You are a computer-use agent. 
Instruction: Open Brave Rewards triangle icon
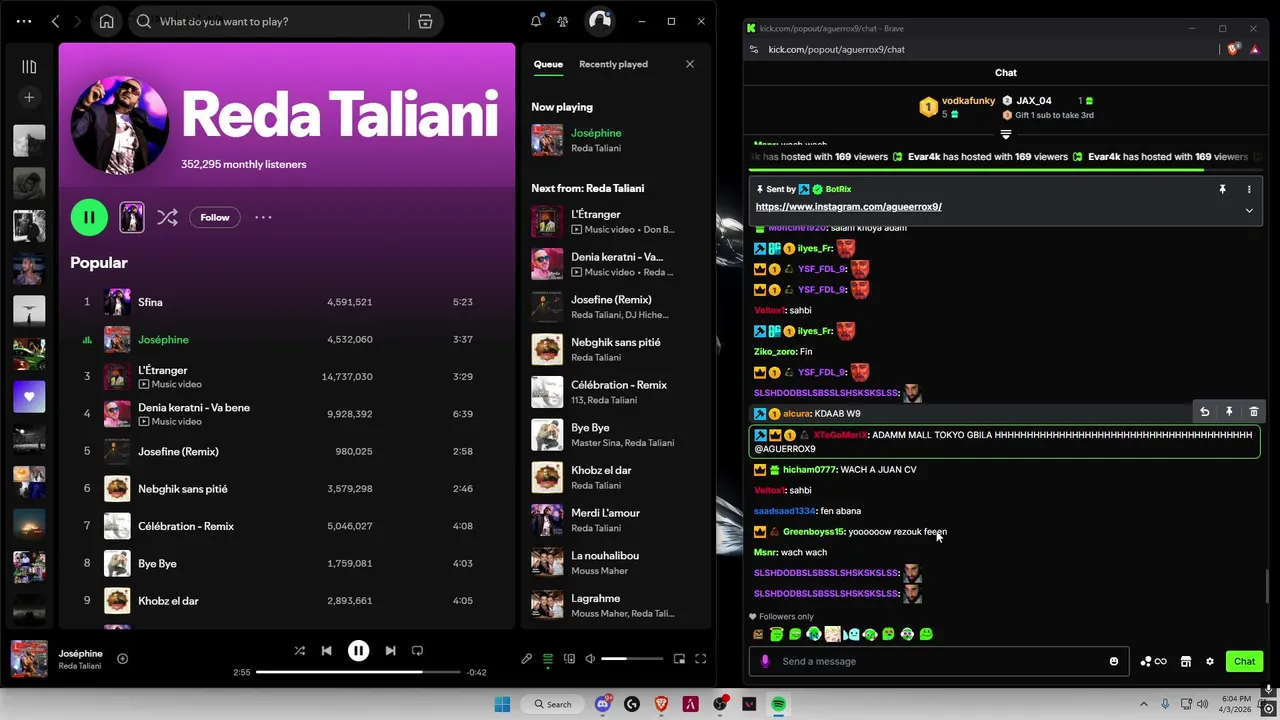(1257, 49)
